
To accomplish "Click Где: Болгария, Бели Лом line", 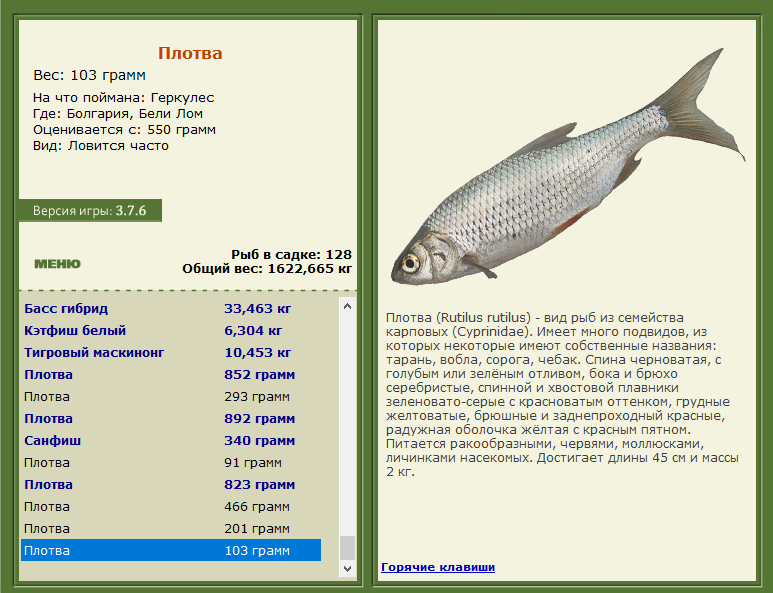I will click(118, 114).
